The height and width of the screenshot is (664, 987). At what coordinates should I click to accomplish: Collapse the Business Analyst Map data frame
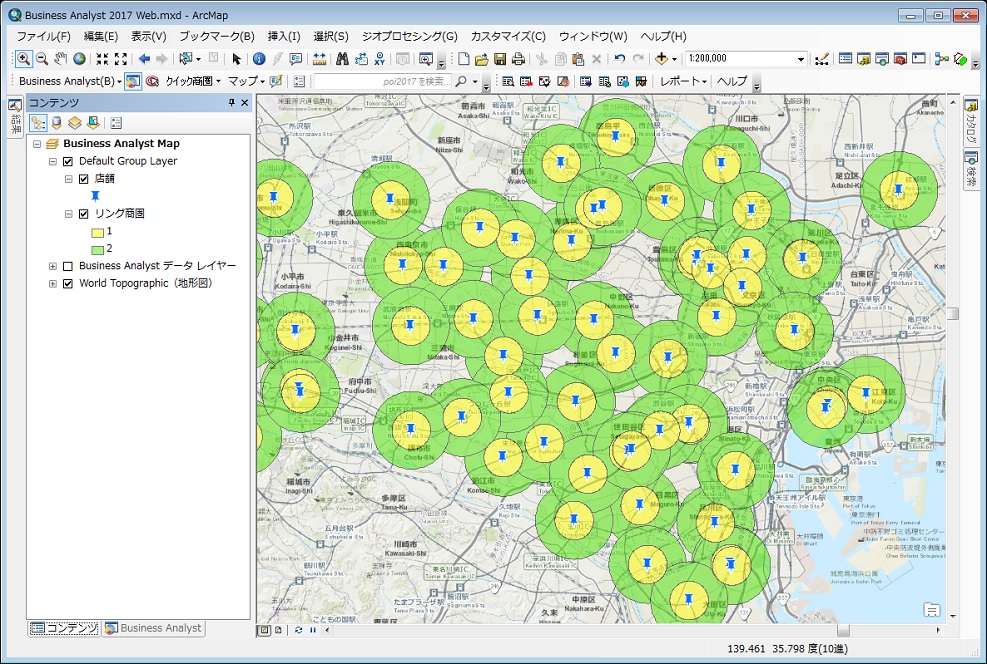coord(37,144)
